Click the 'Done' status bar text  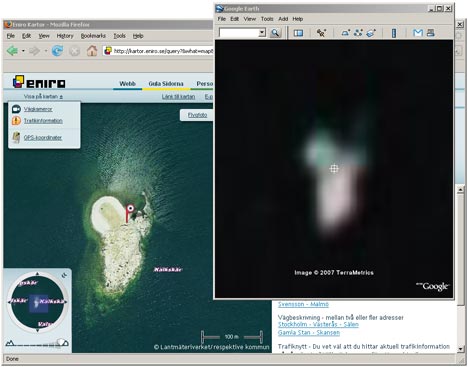tap(12, 359)
